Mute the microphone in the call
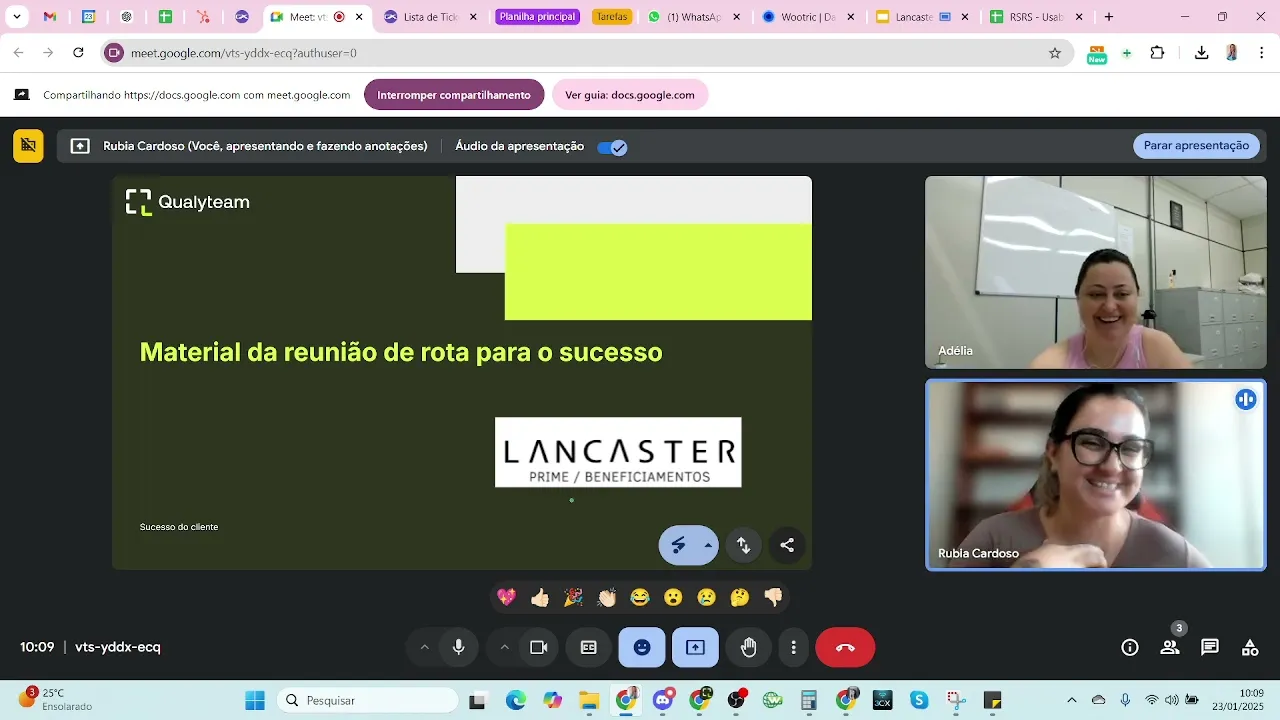 459,647
